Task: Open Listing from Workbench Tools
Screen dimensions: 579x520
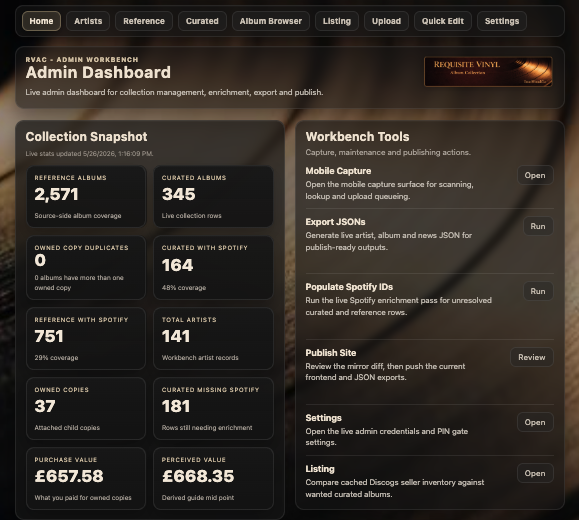Action: point(535,473)
